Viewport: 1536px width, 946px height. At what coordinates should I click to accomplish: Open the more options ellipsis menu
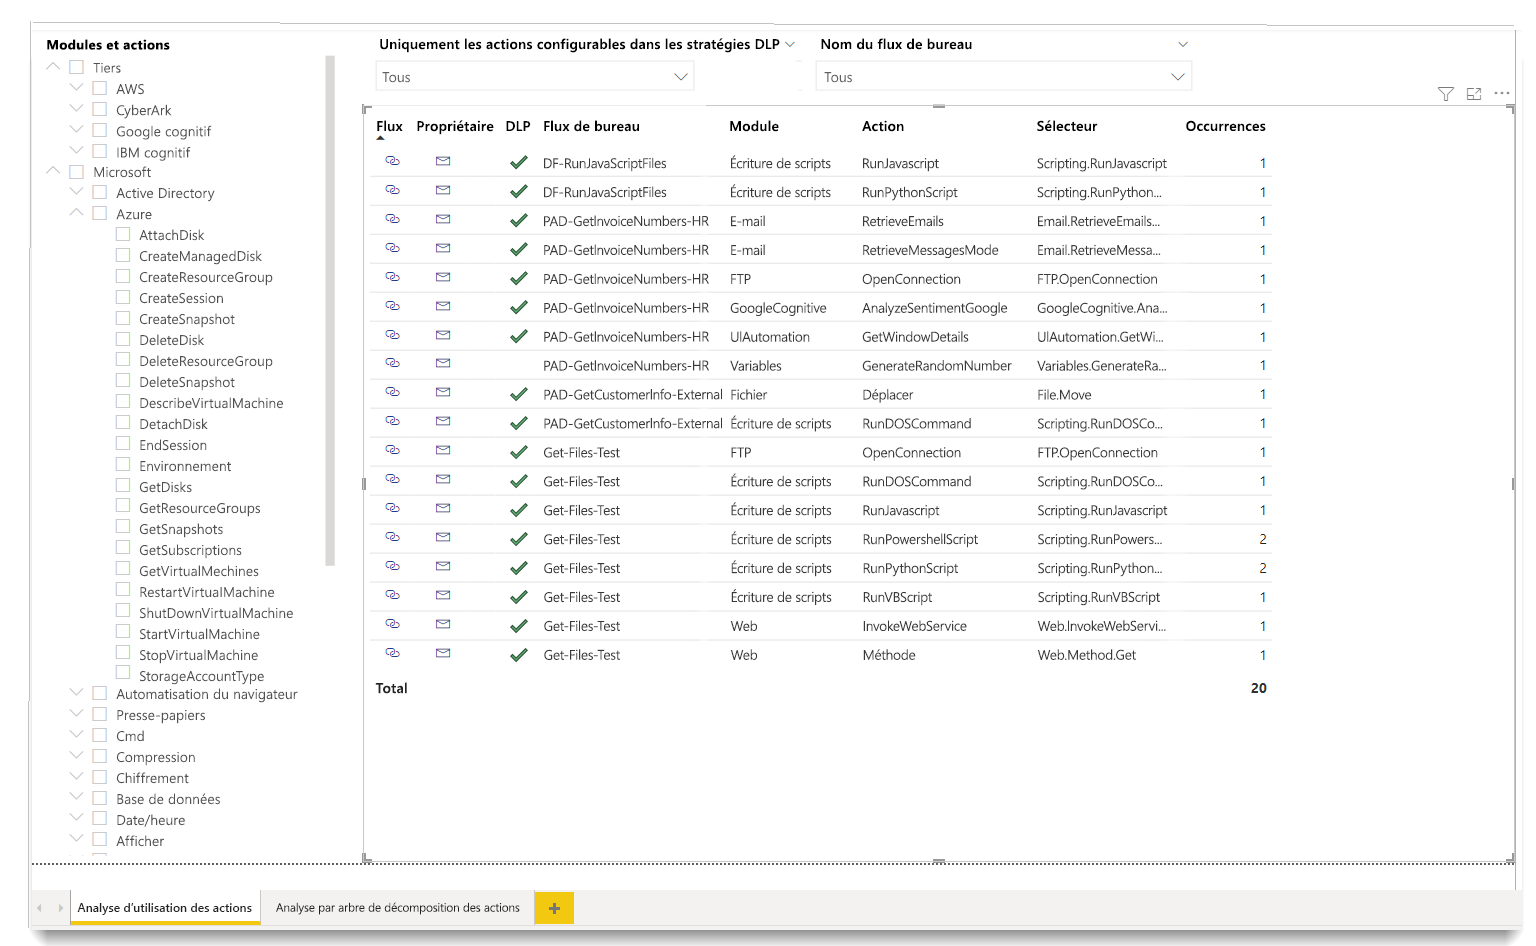[1502, 93]
